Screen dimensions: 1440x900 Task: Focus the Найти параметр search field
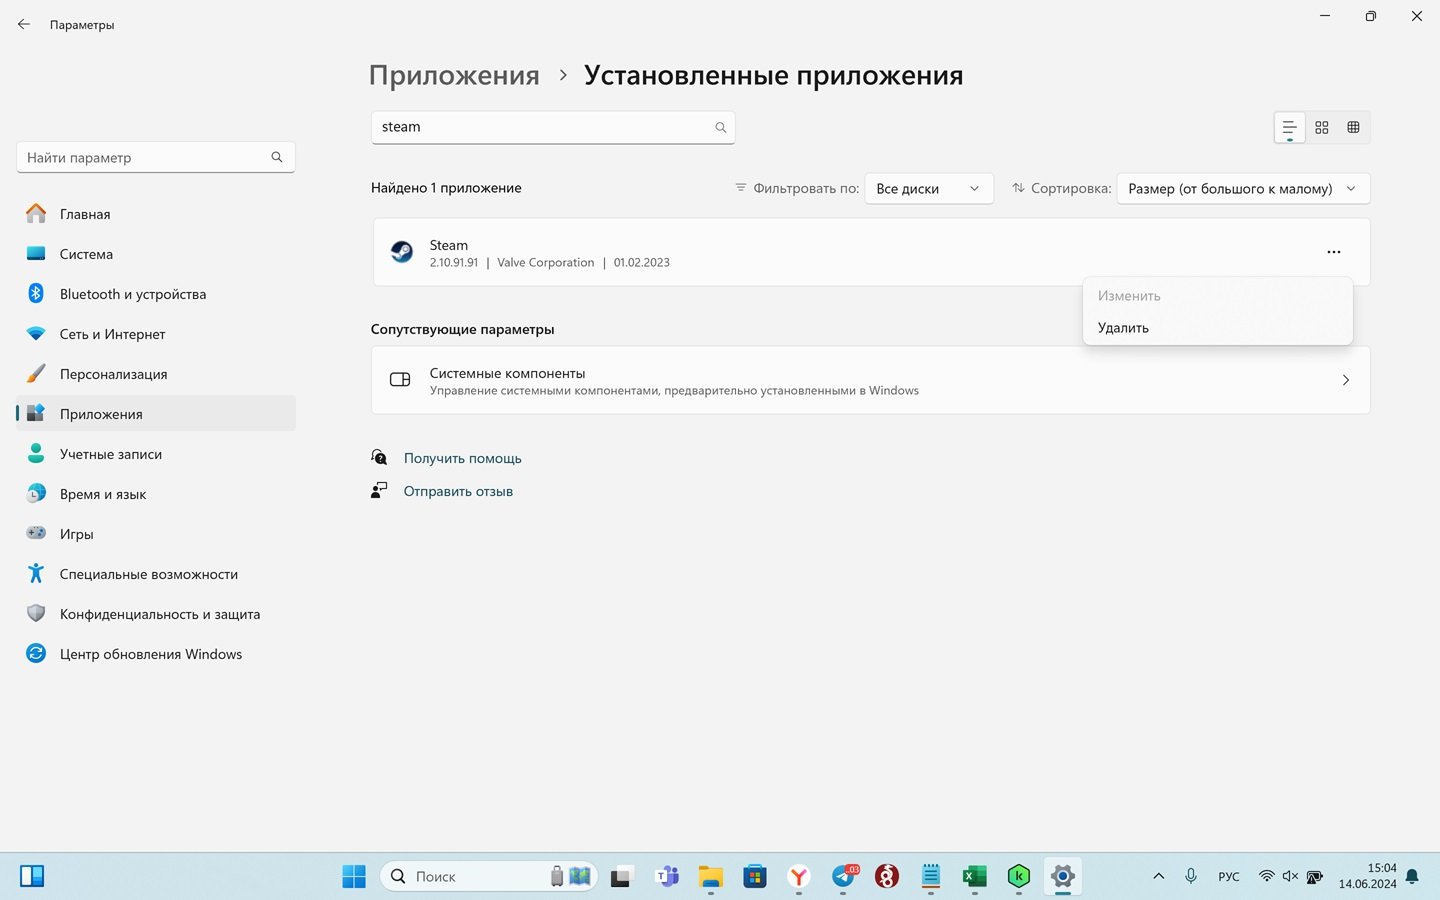[156, 157]
